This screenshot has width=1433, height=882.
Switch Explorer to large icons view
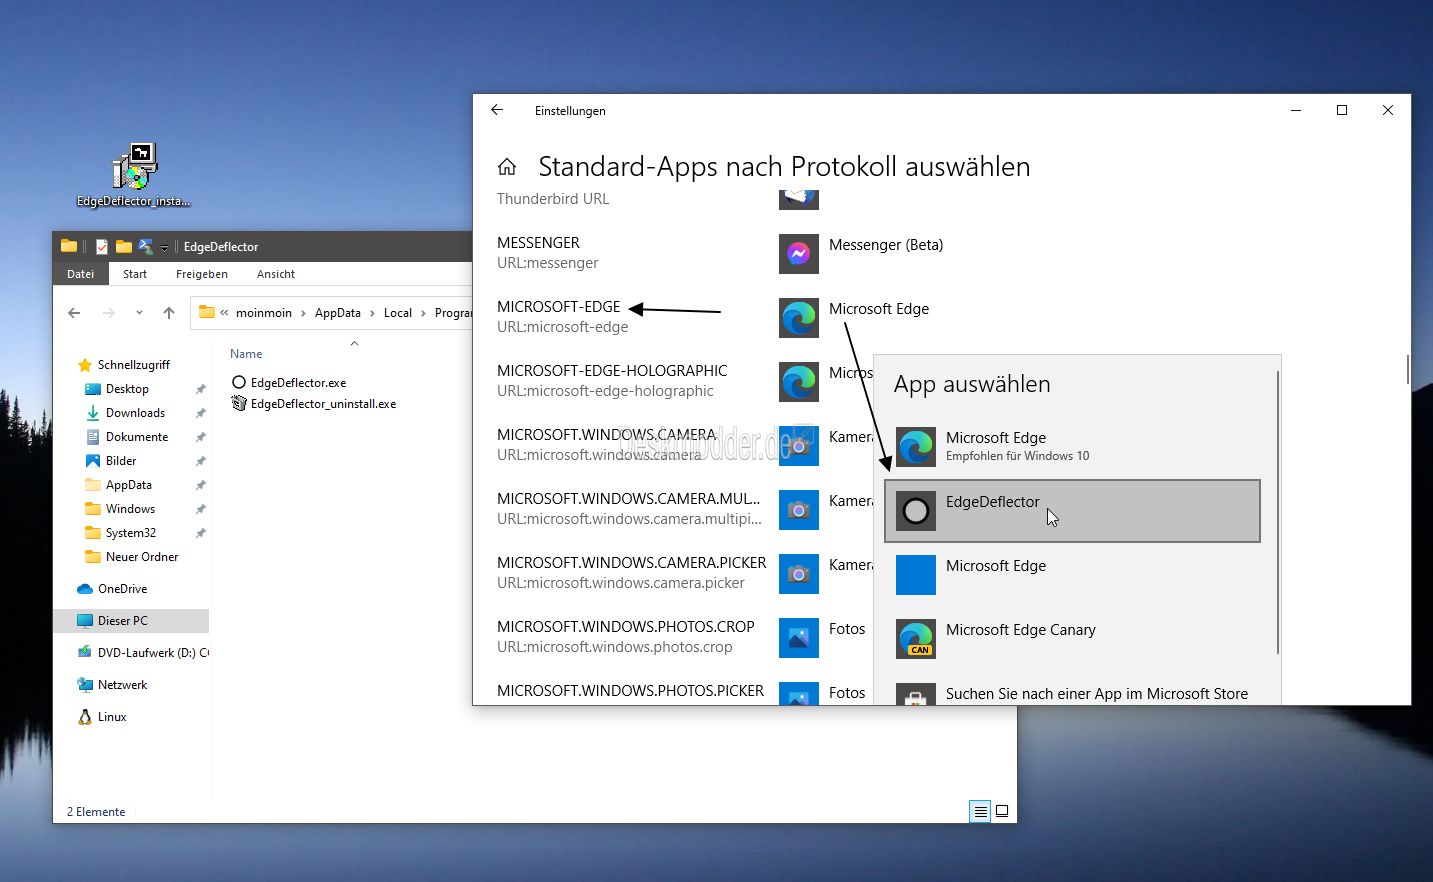[x=1002, y=811]
